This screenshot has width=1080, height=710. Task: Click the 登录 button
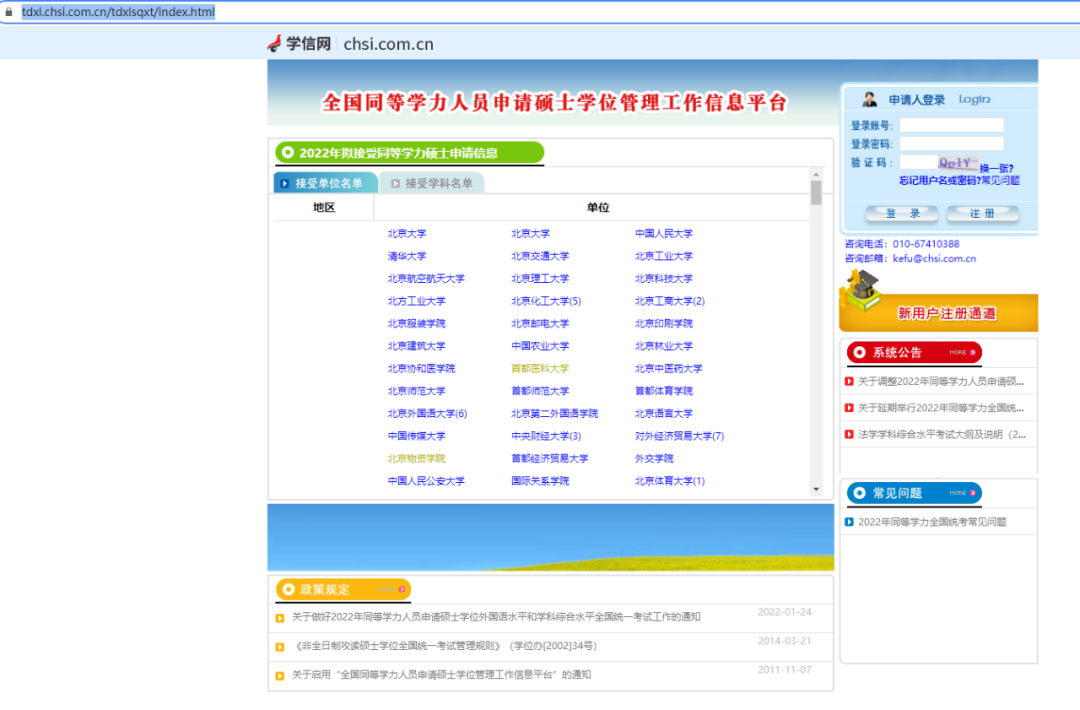click(x=902, y=213)
